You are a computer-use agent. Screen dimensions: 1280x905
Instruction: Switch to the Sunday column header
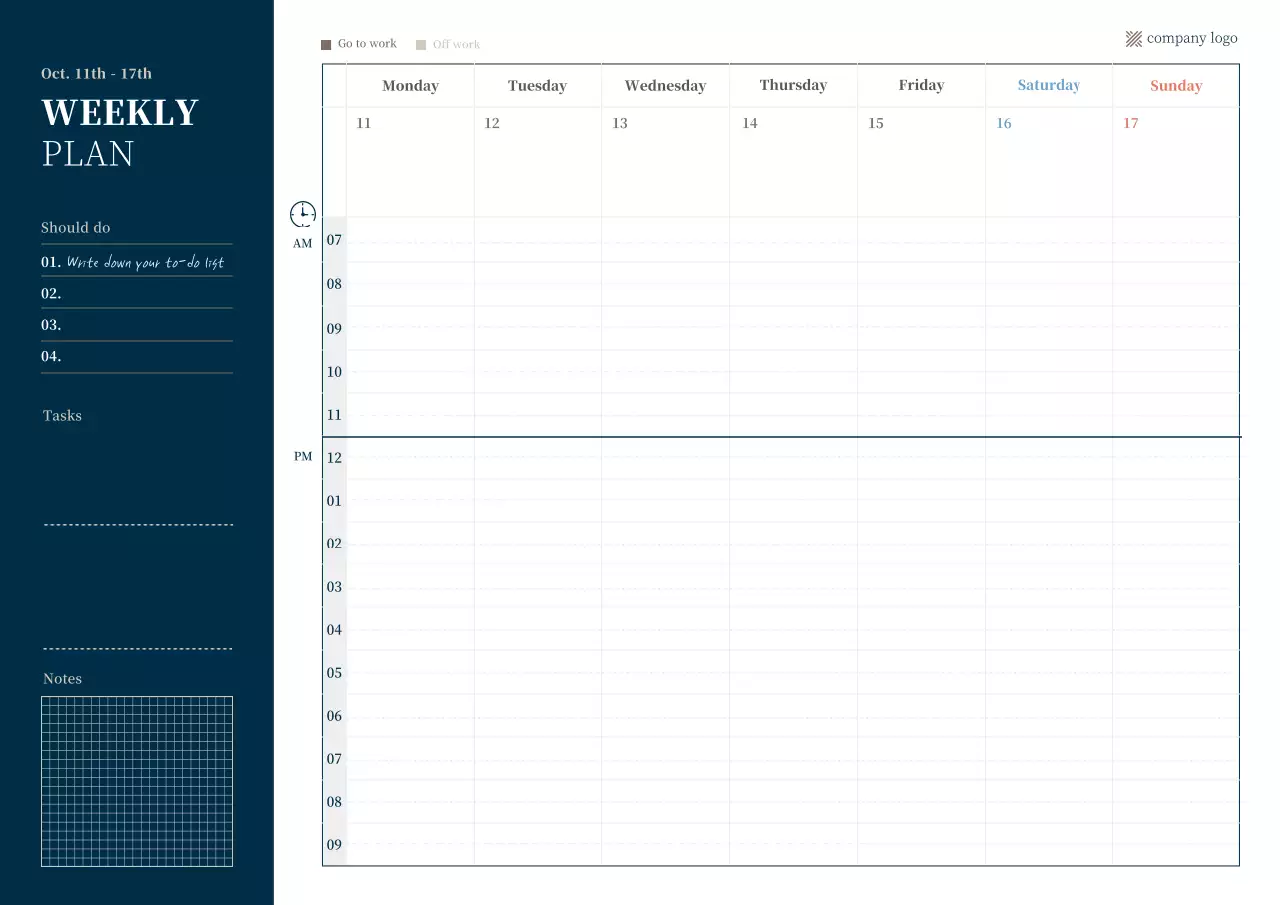point(1175,86)
